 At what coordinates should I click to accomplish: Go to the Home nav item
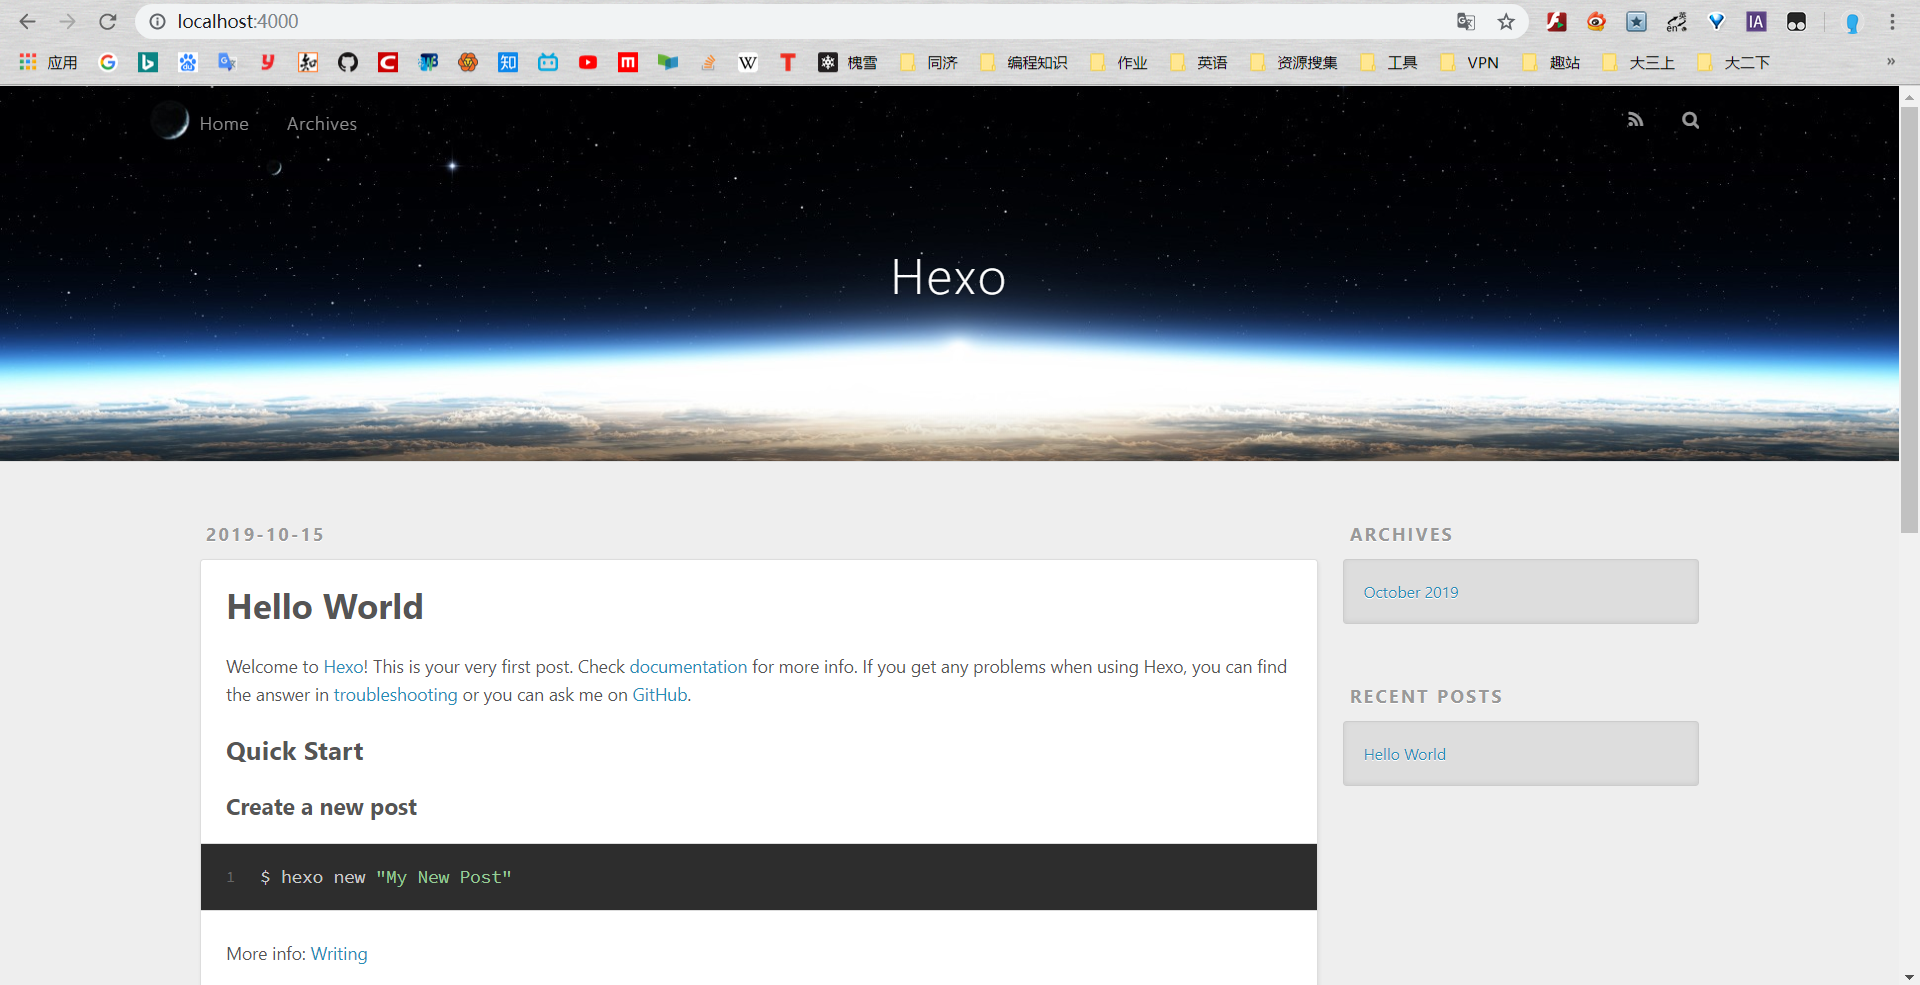tap(224, 124)
